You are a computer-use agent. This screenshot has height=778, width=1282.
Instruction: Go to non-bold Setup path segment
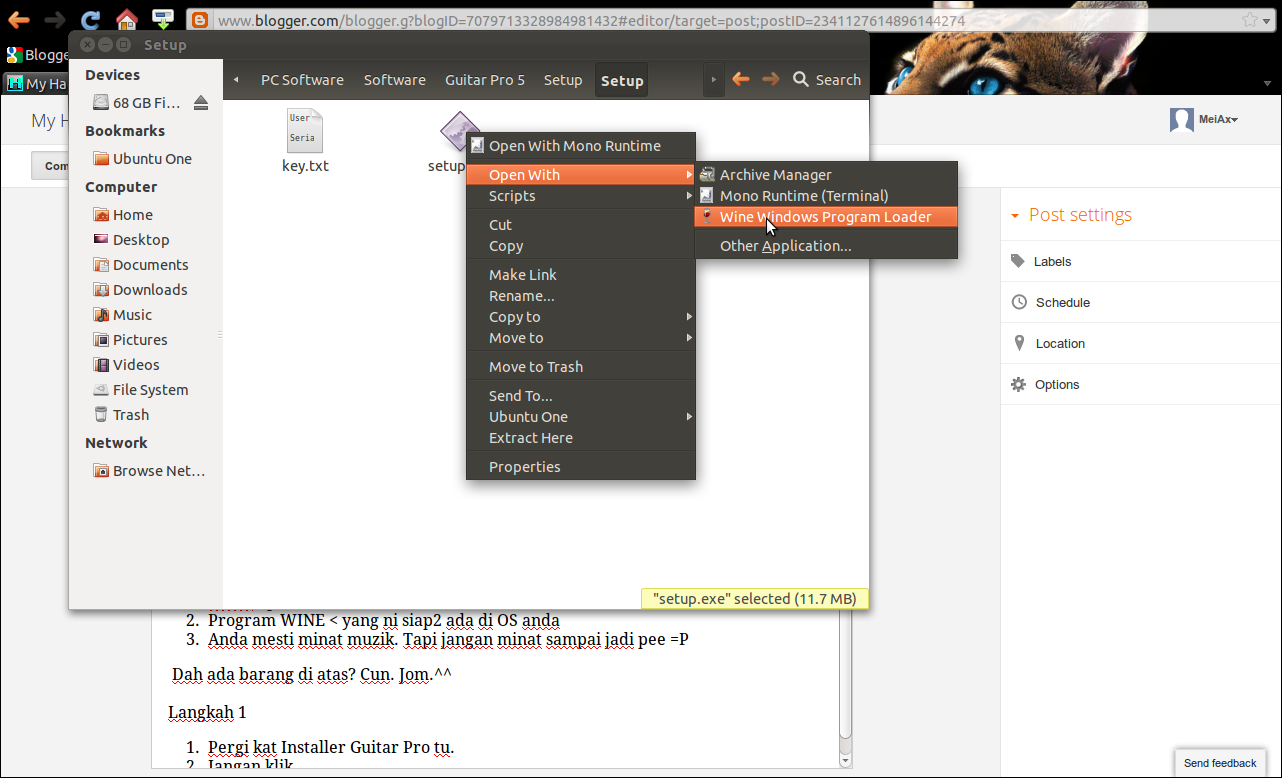point(563,80)
